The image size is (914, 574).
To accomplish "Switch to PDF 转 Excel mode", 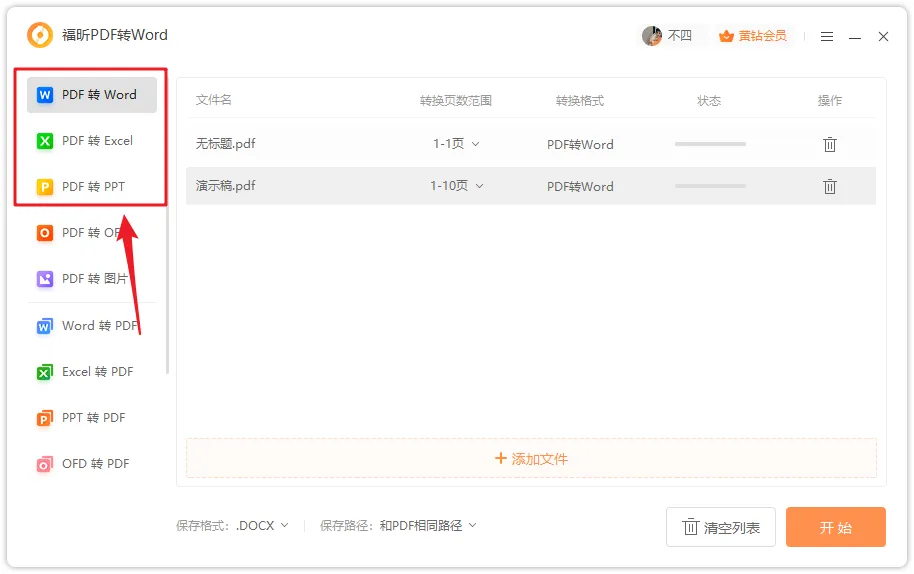I will [92, 141].
